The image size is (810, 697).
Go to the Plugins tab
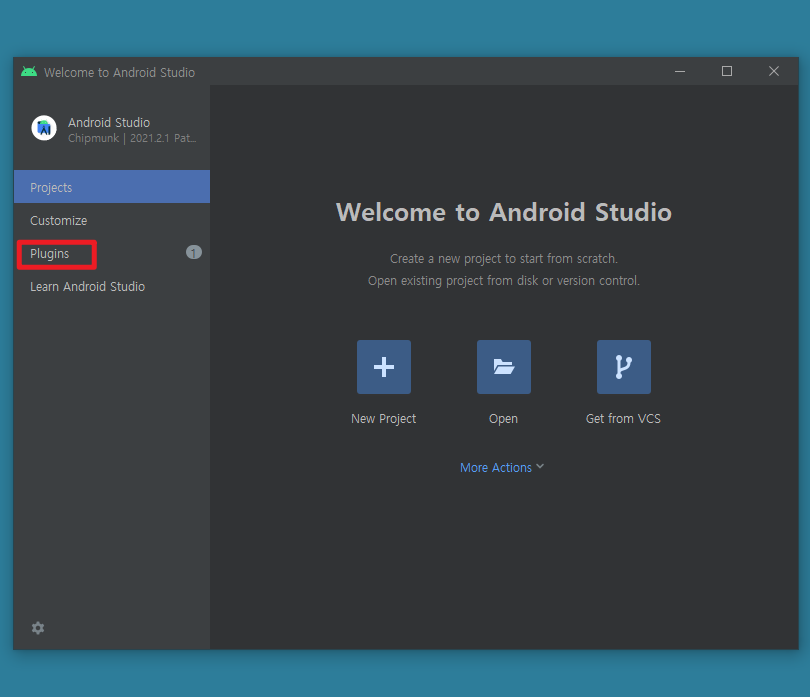112,254
